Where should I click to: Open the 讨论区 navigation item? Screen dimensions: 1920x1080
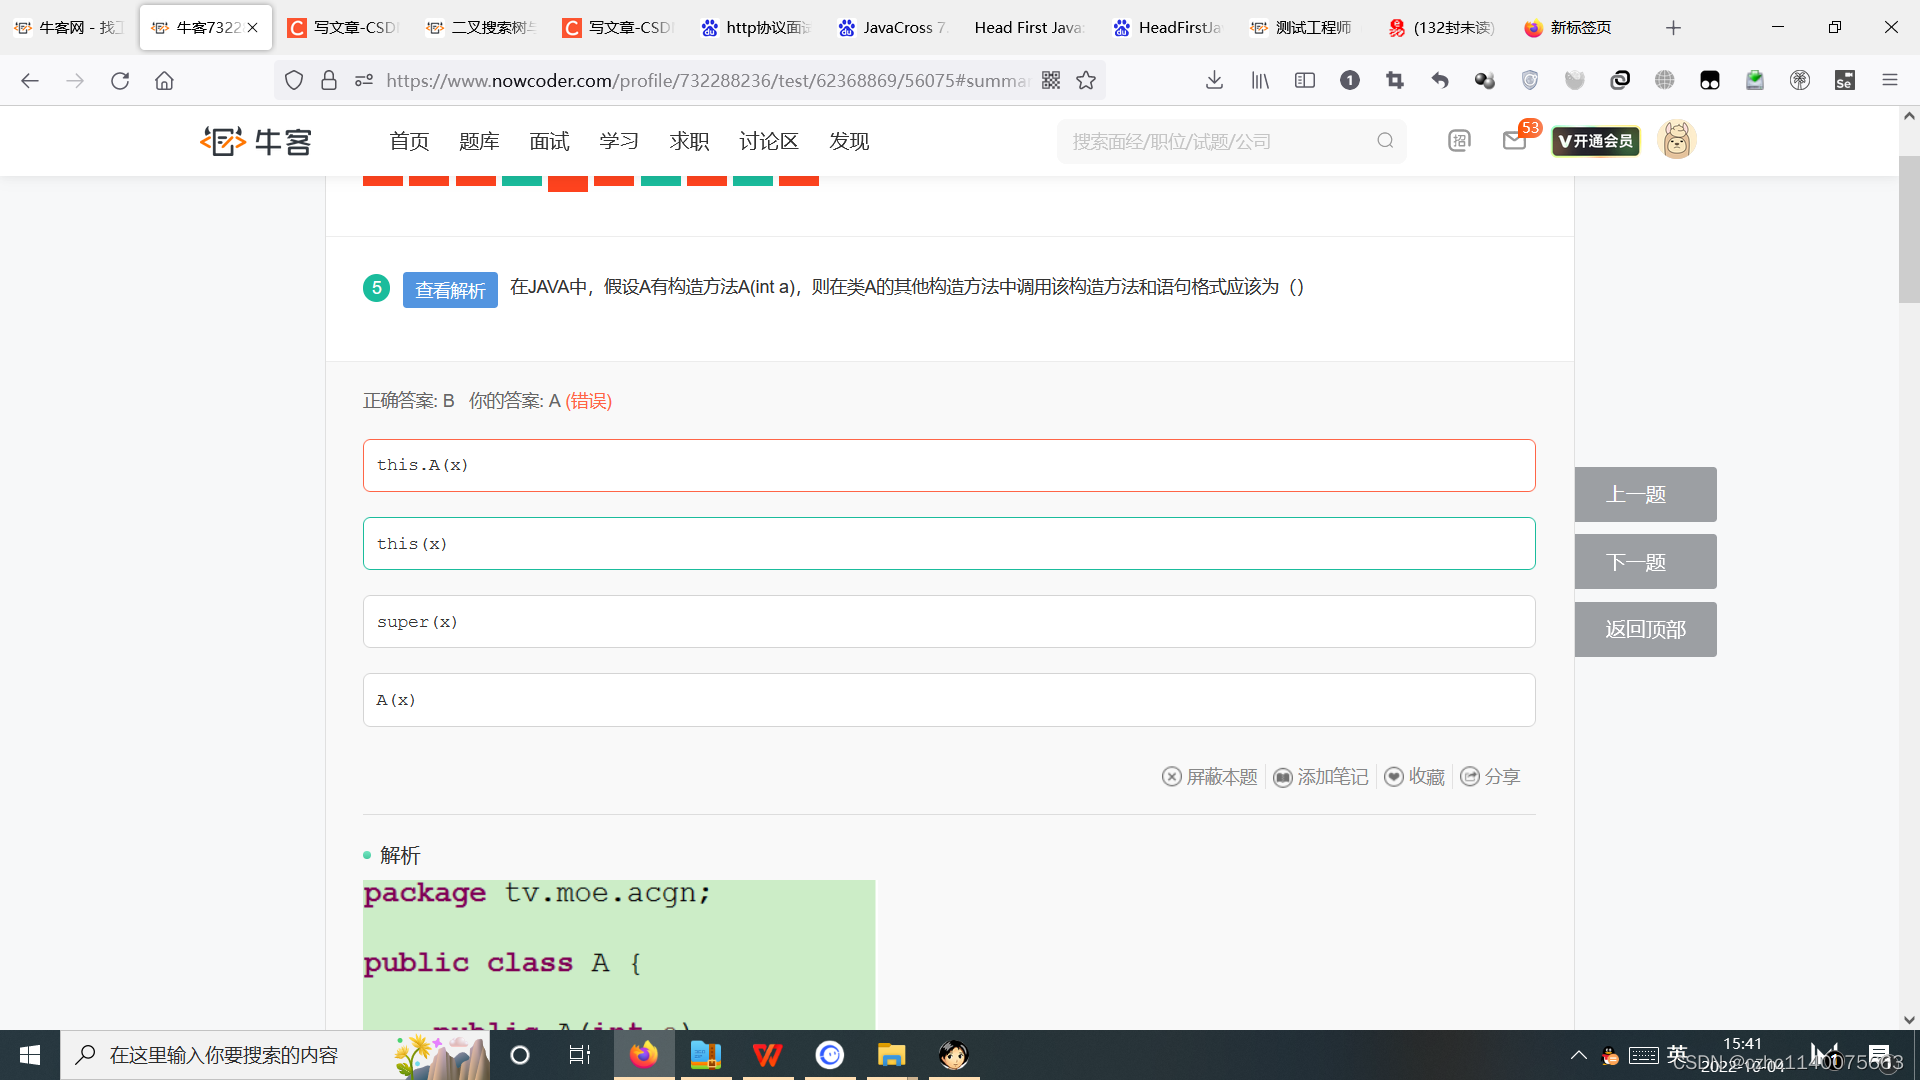coord(769,141)
